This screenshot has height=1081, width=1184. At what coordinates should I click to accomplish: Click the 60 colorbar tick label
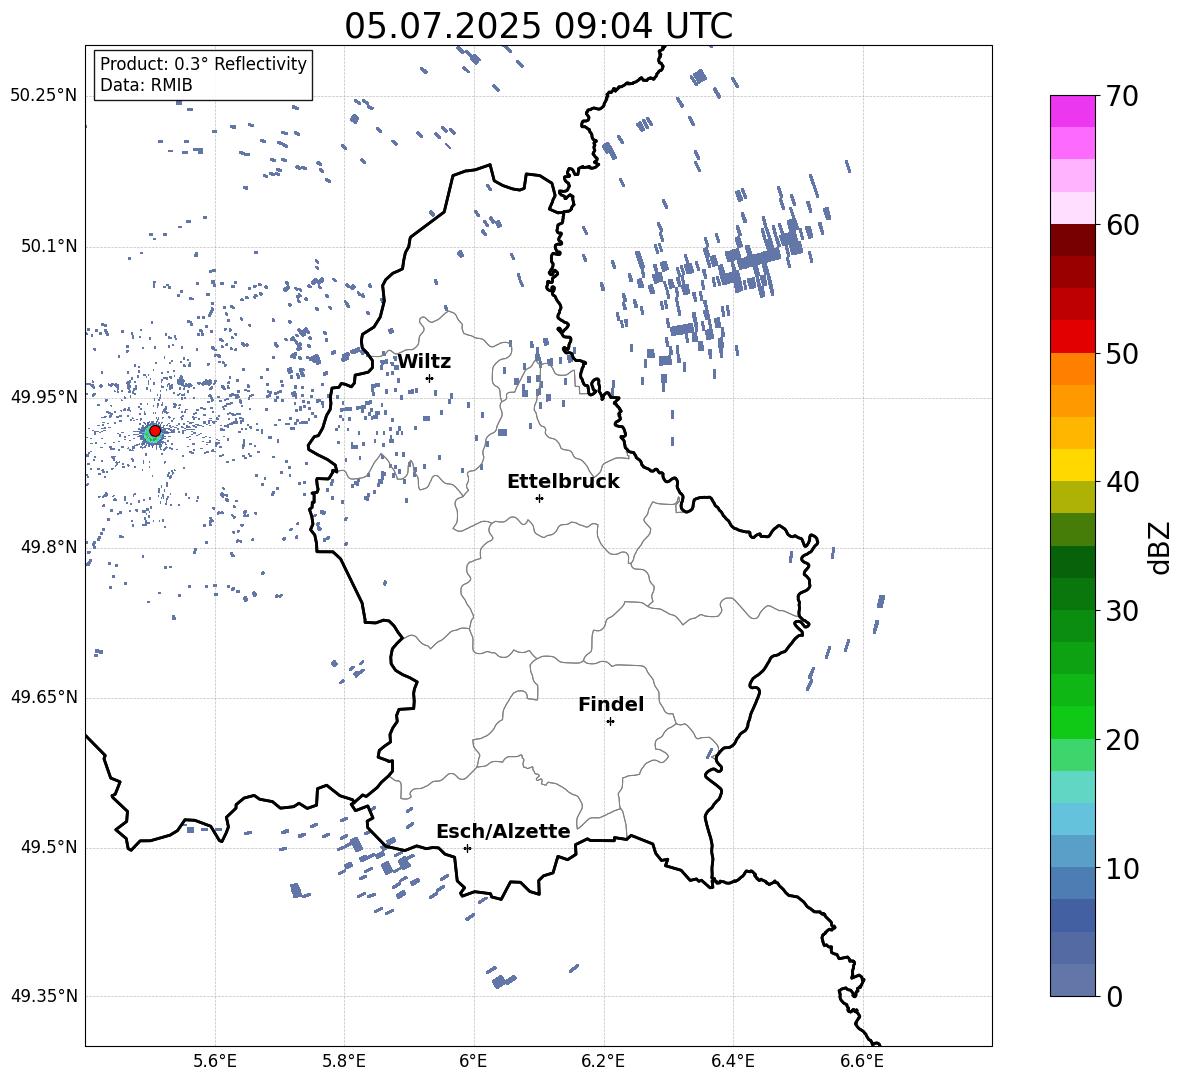[x=1122, y=225]
